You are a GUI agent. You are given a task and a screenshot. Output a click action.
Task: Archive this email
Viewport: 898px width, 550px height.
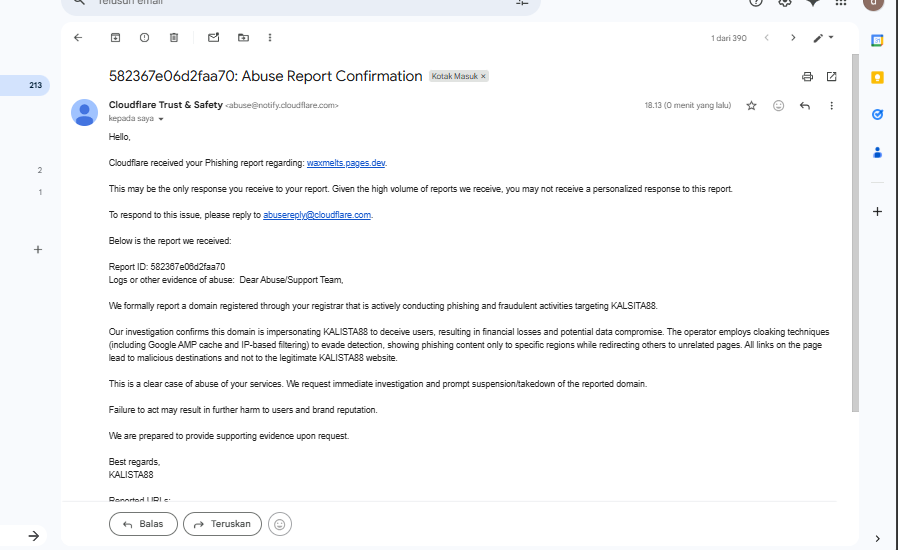point(115,38)
